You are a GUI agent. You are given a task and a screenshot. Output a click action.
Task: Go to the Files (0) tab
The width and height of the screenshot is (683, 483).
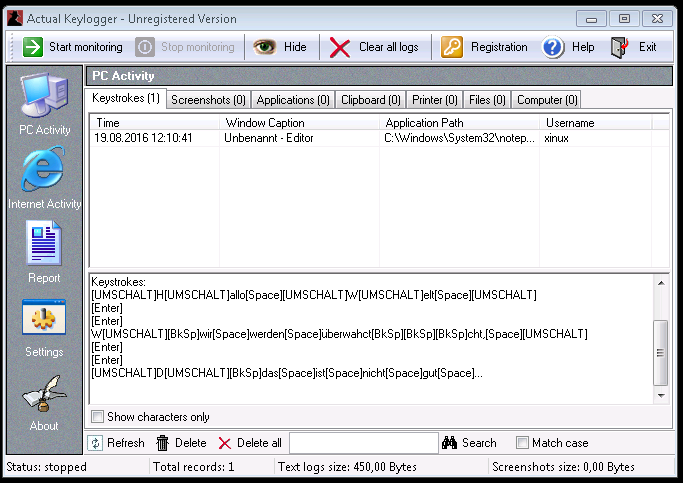(487, 100)
